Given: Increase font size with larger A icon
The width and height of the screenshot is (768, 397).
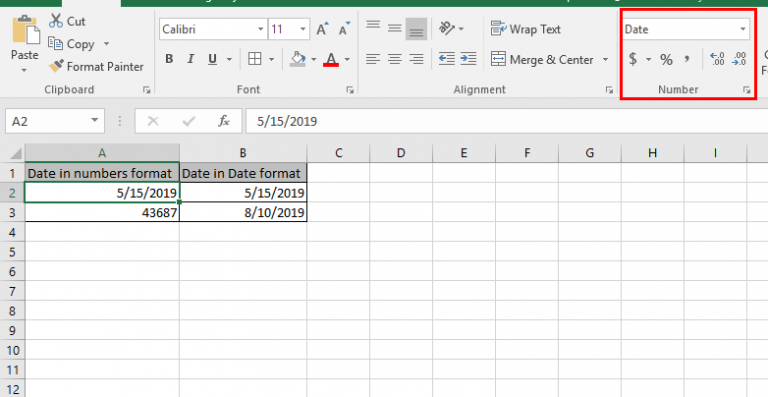Looking at the screenshot, I should [322, 29].
